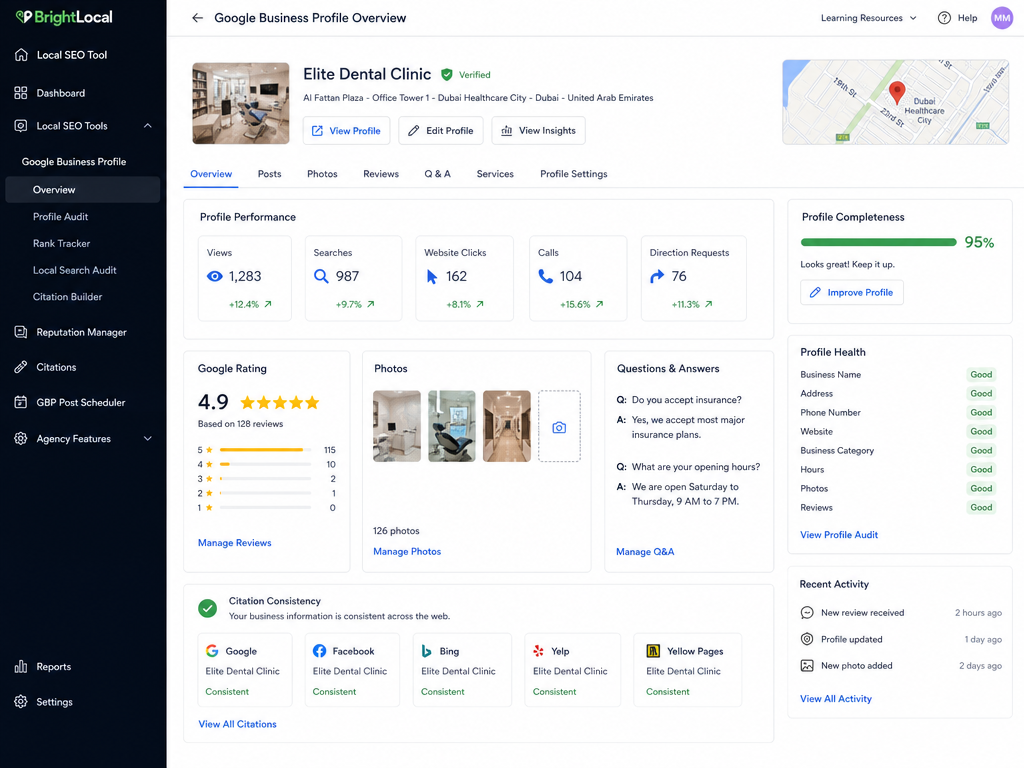Collapse the Local SEO Tools section chevron
Viewport: 1024px width, 768px height.
pyautogui.click(x=148, y=125)
